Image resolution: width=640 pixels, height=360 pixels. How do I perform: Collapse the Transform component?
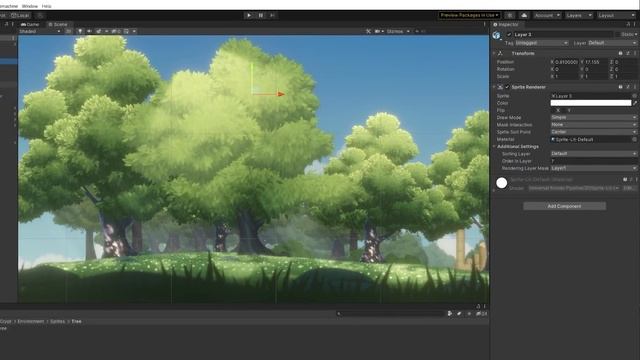[x=494, y=53]
